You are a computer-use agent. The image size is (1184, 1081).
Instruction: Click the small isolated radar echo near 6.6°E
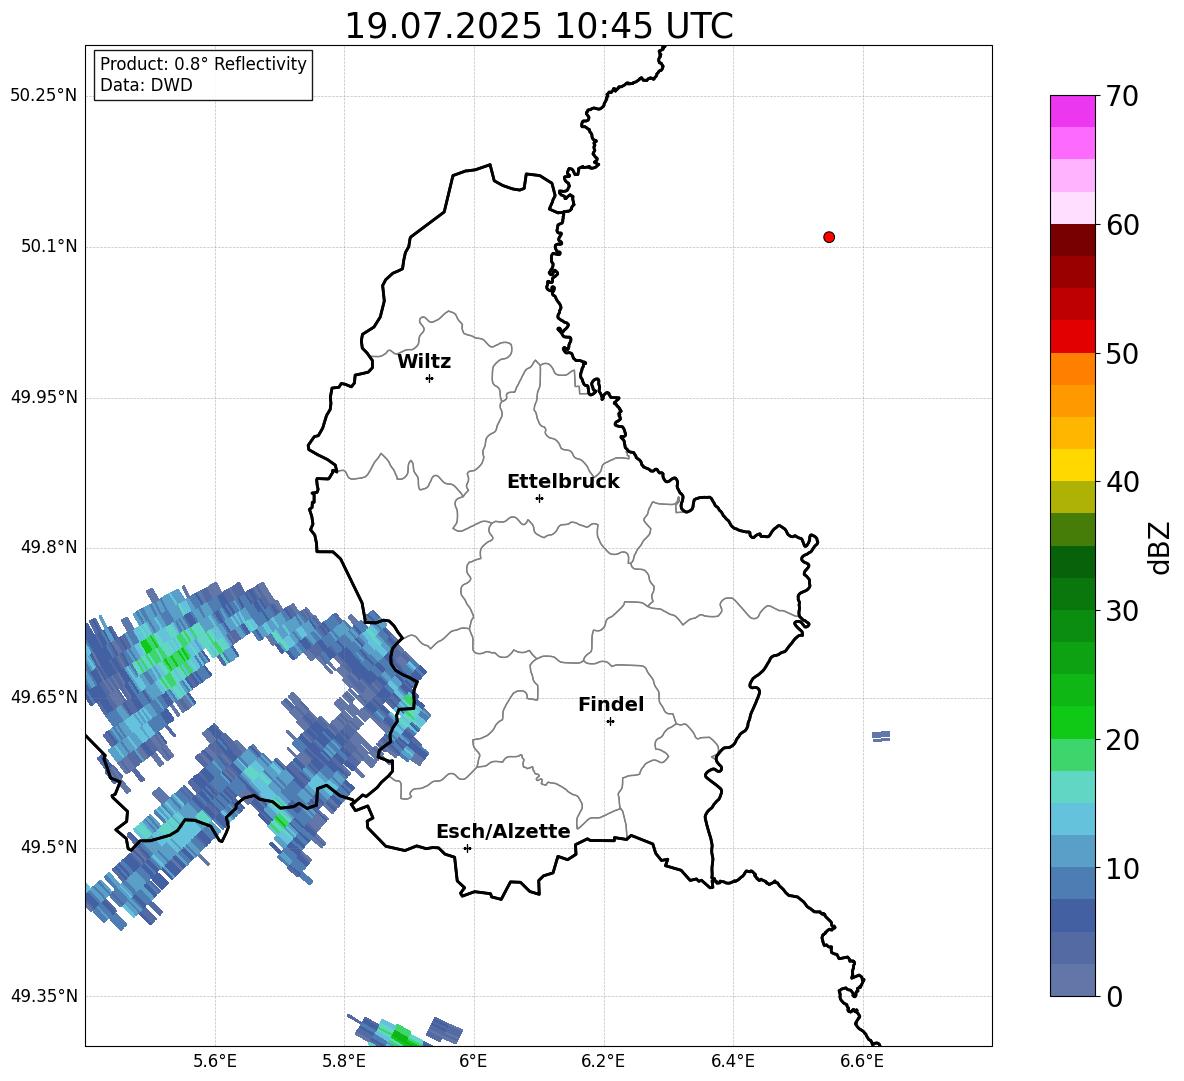point(881,736)
